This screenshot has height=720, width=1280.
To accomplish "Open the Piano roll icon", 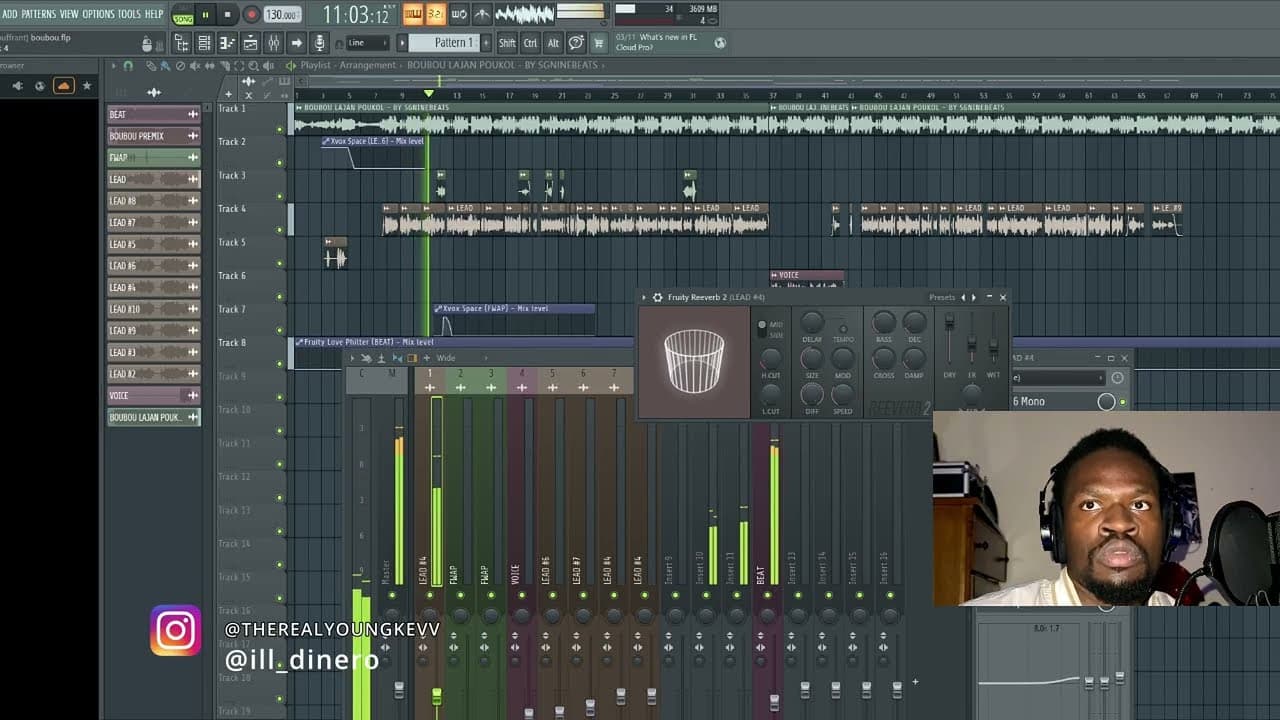I will 227,43.
